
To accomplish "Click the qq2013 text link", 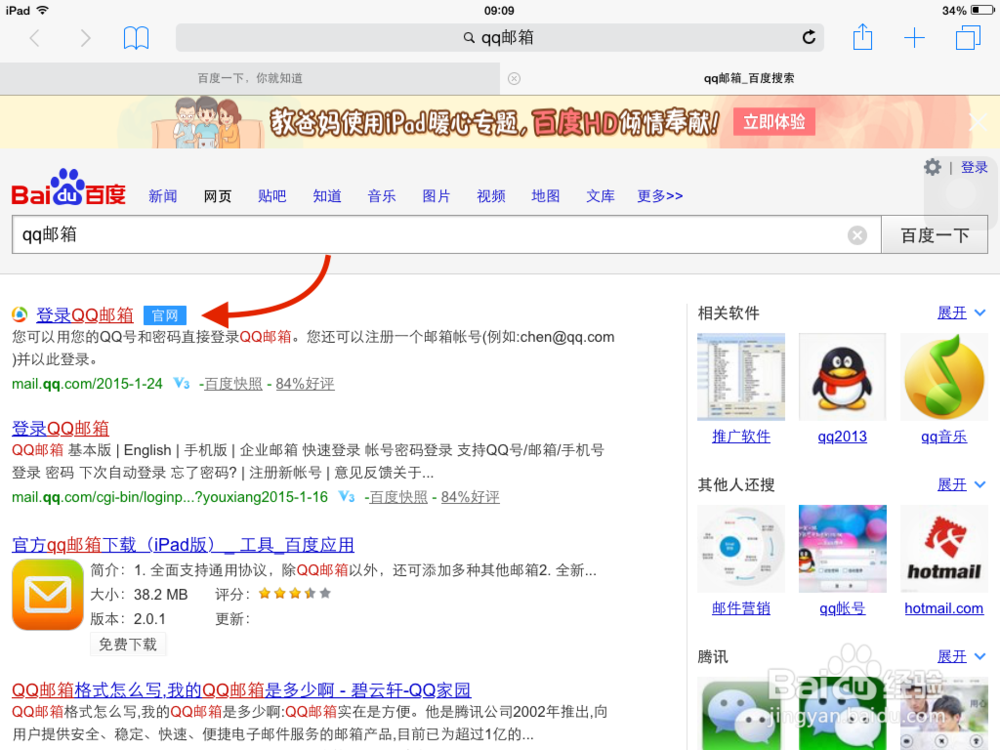I will 842,437.
